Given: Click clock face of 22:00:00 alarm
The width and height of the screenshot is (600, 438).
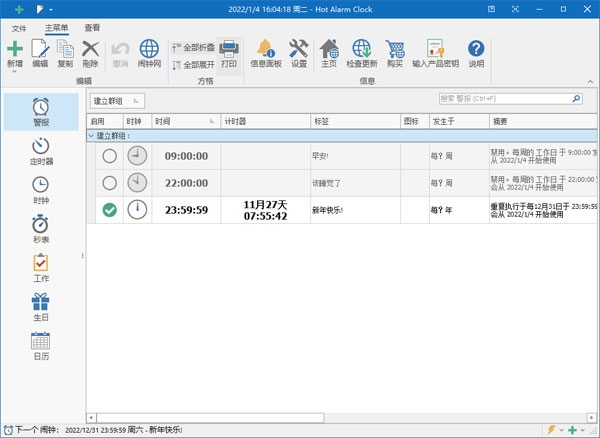Looking at the screenshot, I should point(137,183).
